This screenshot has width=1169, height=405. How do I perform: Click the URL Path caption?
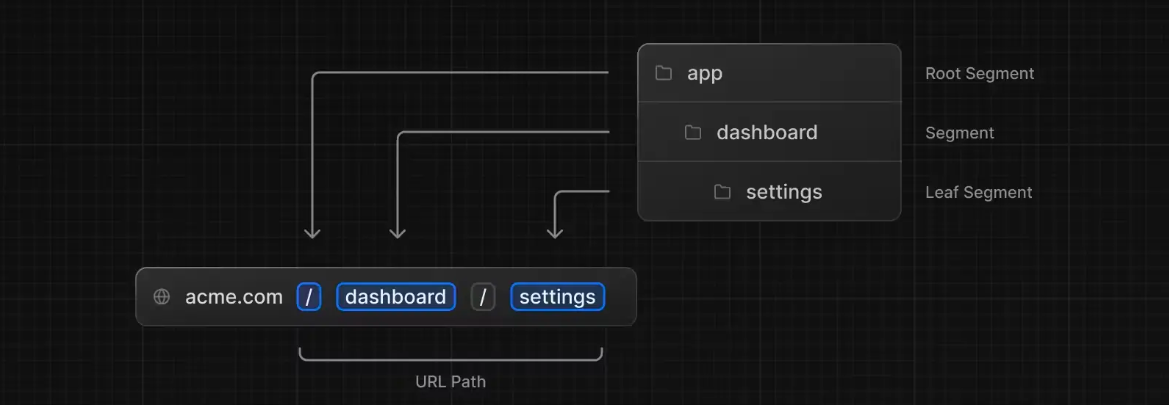pyautogui.click(x=450, y=382)
